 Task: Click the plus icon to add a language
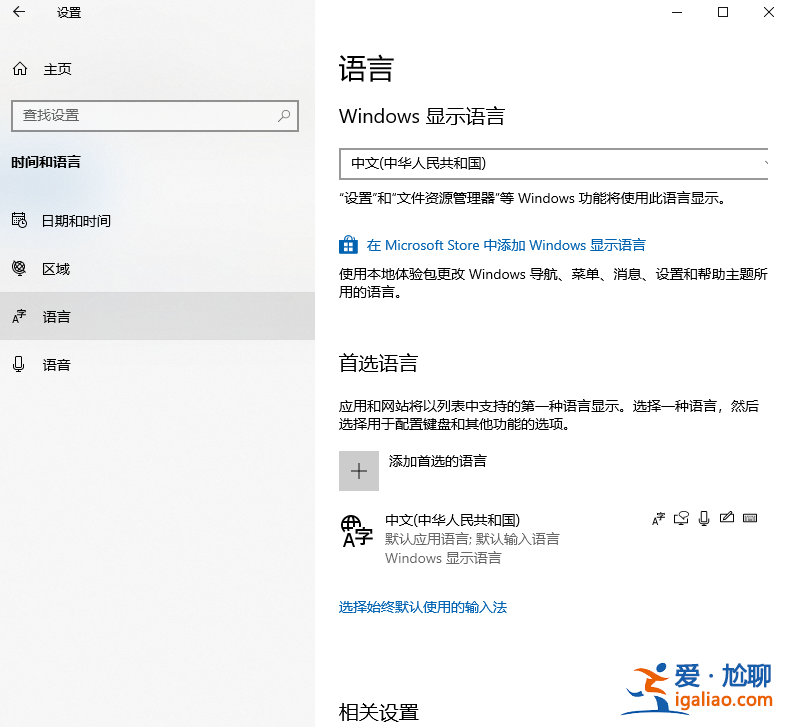pos(359,471)
